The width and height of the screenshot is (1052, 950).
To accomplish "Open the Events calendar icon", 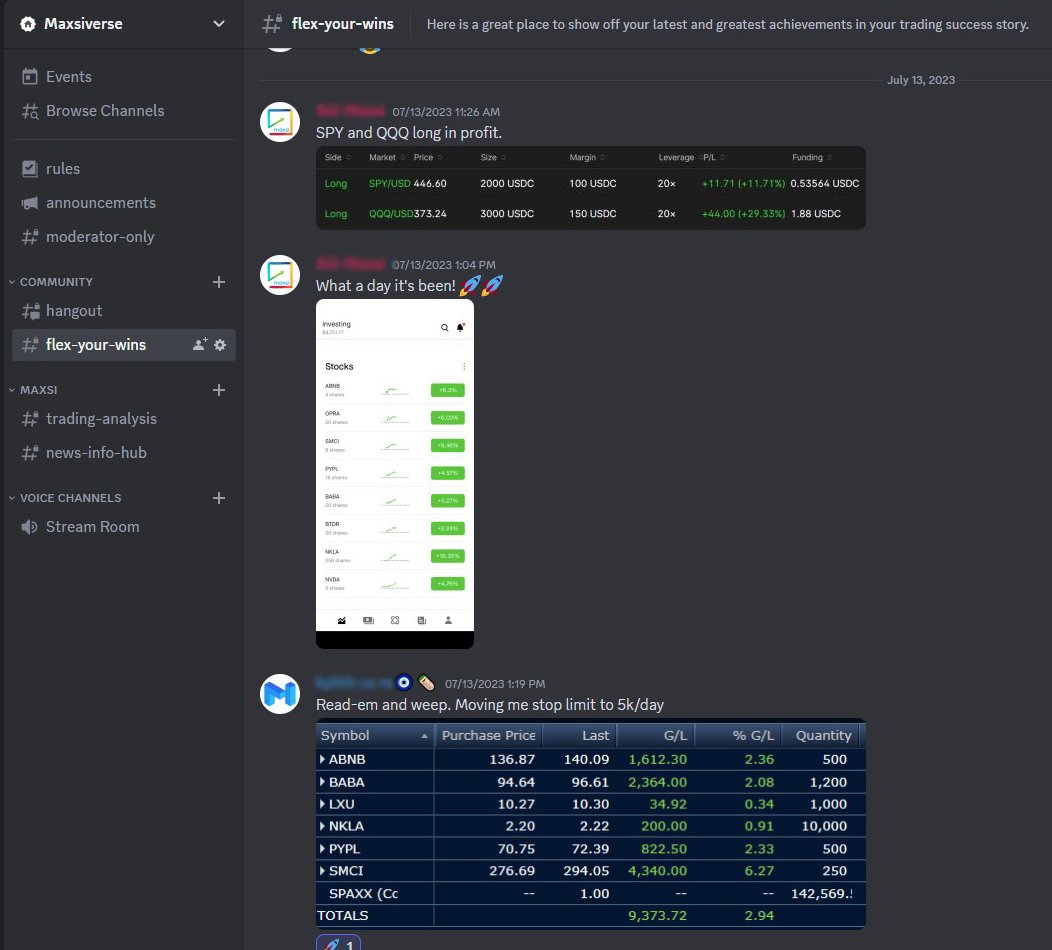I will click(30, 76).
